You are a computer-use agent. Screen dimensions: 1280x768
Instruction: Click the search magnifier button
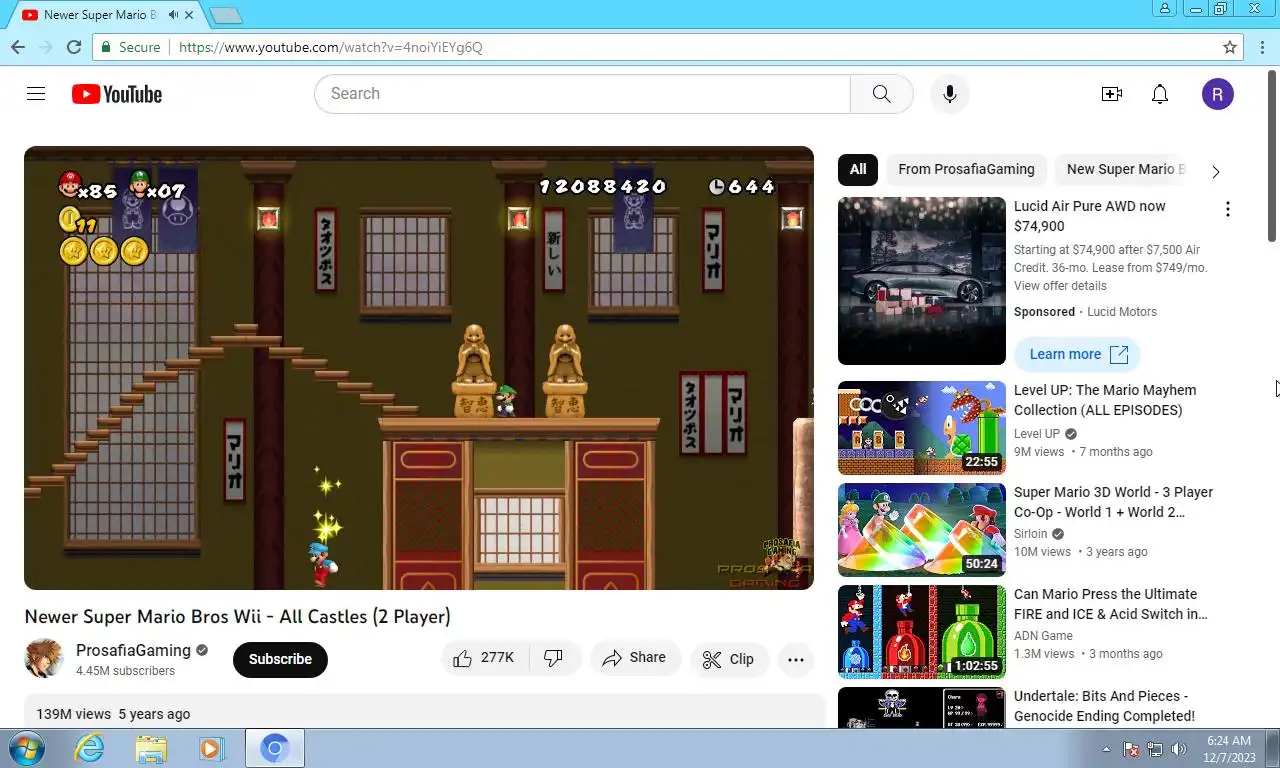coord(881,94)
